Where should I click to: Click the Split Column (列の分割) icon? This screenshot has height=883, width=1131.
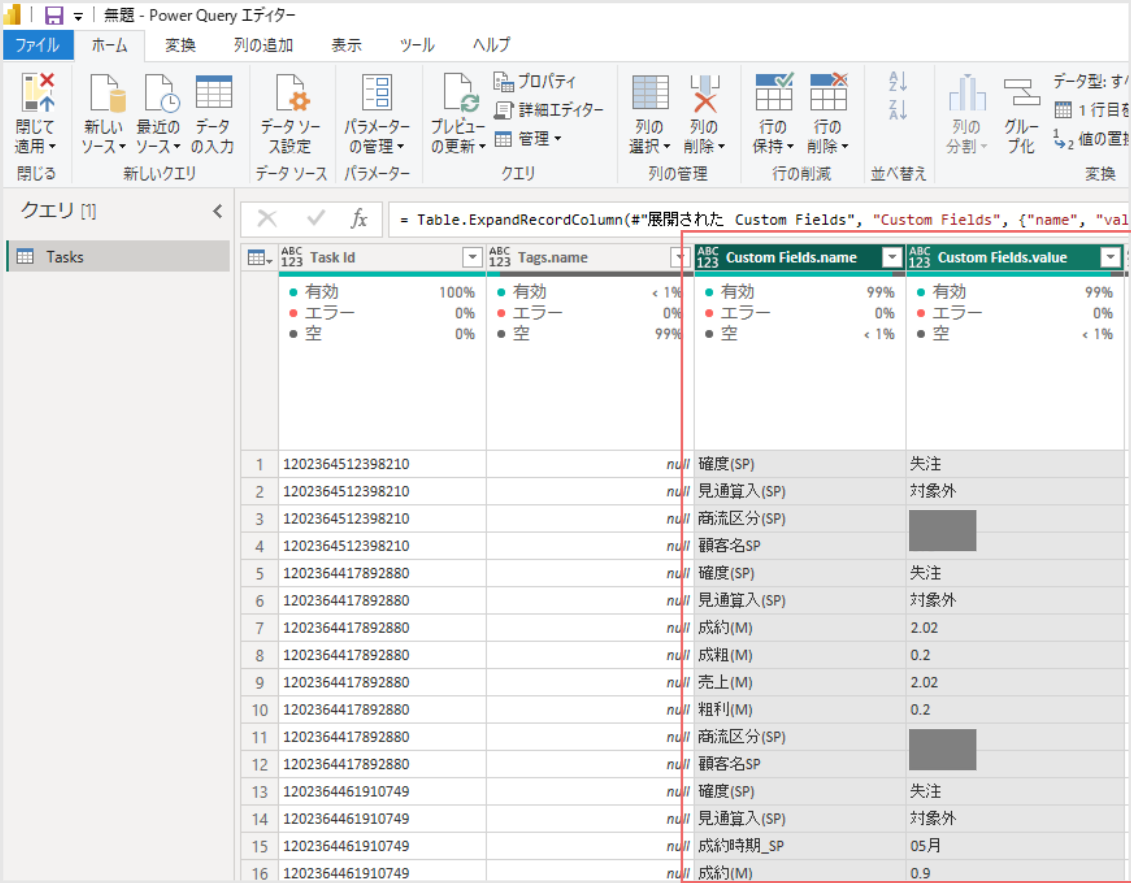(x=967, y=93)
